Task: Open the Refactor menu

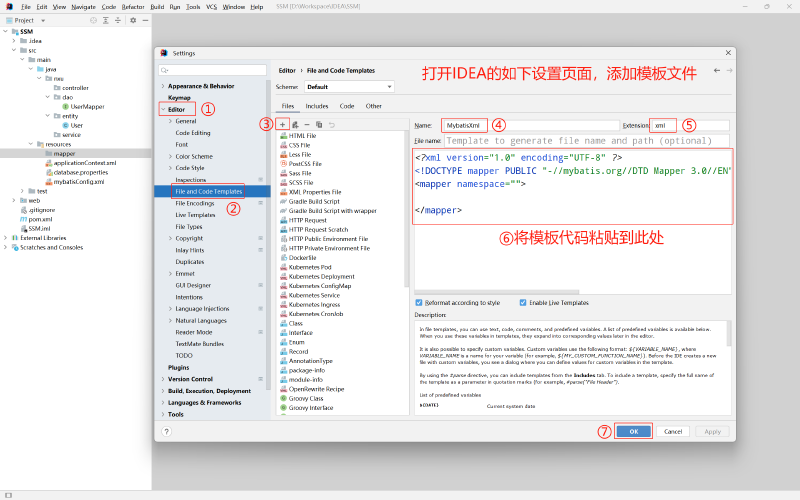Action: point(133,7)
